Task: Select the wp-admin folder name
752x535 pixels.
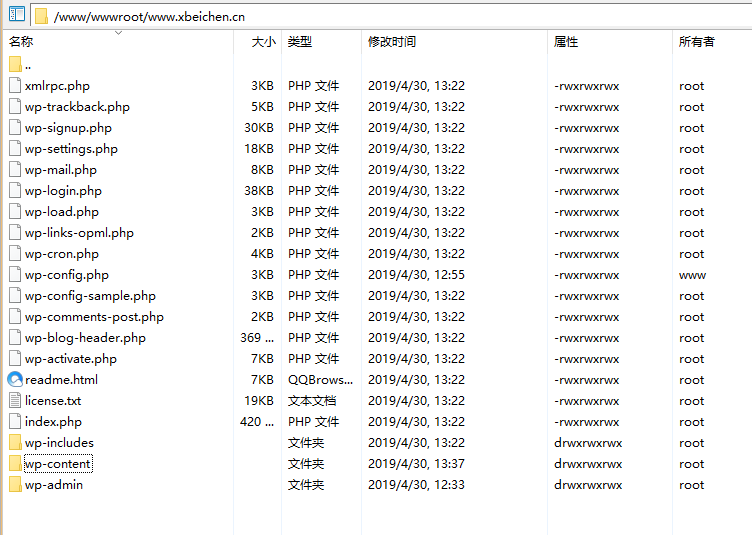Action: (54, 485)
